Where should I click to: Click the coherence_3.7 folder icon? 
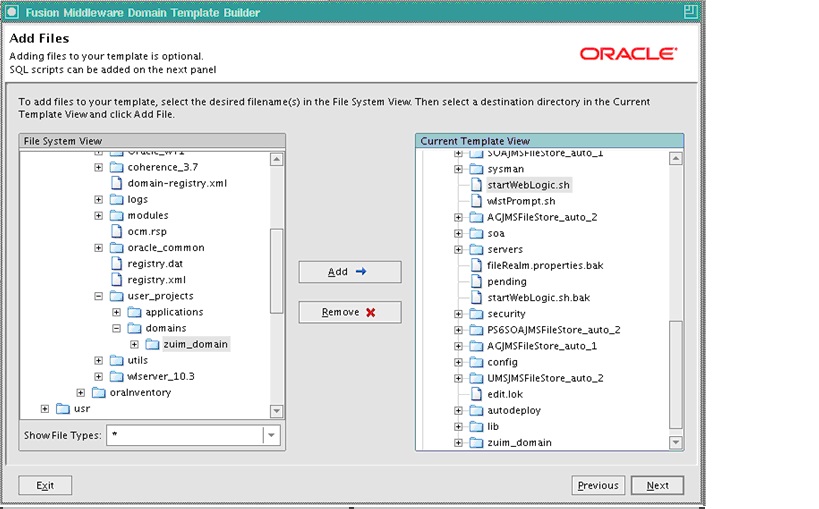click(116, 167)
